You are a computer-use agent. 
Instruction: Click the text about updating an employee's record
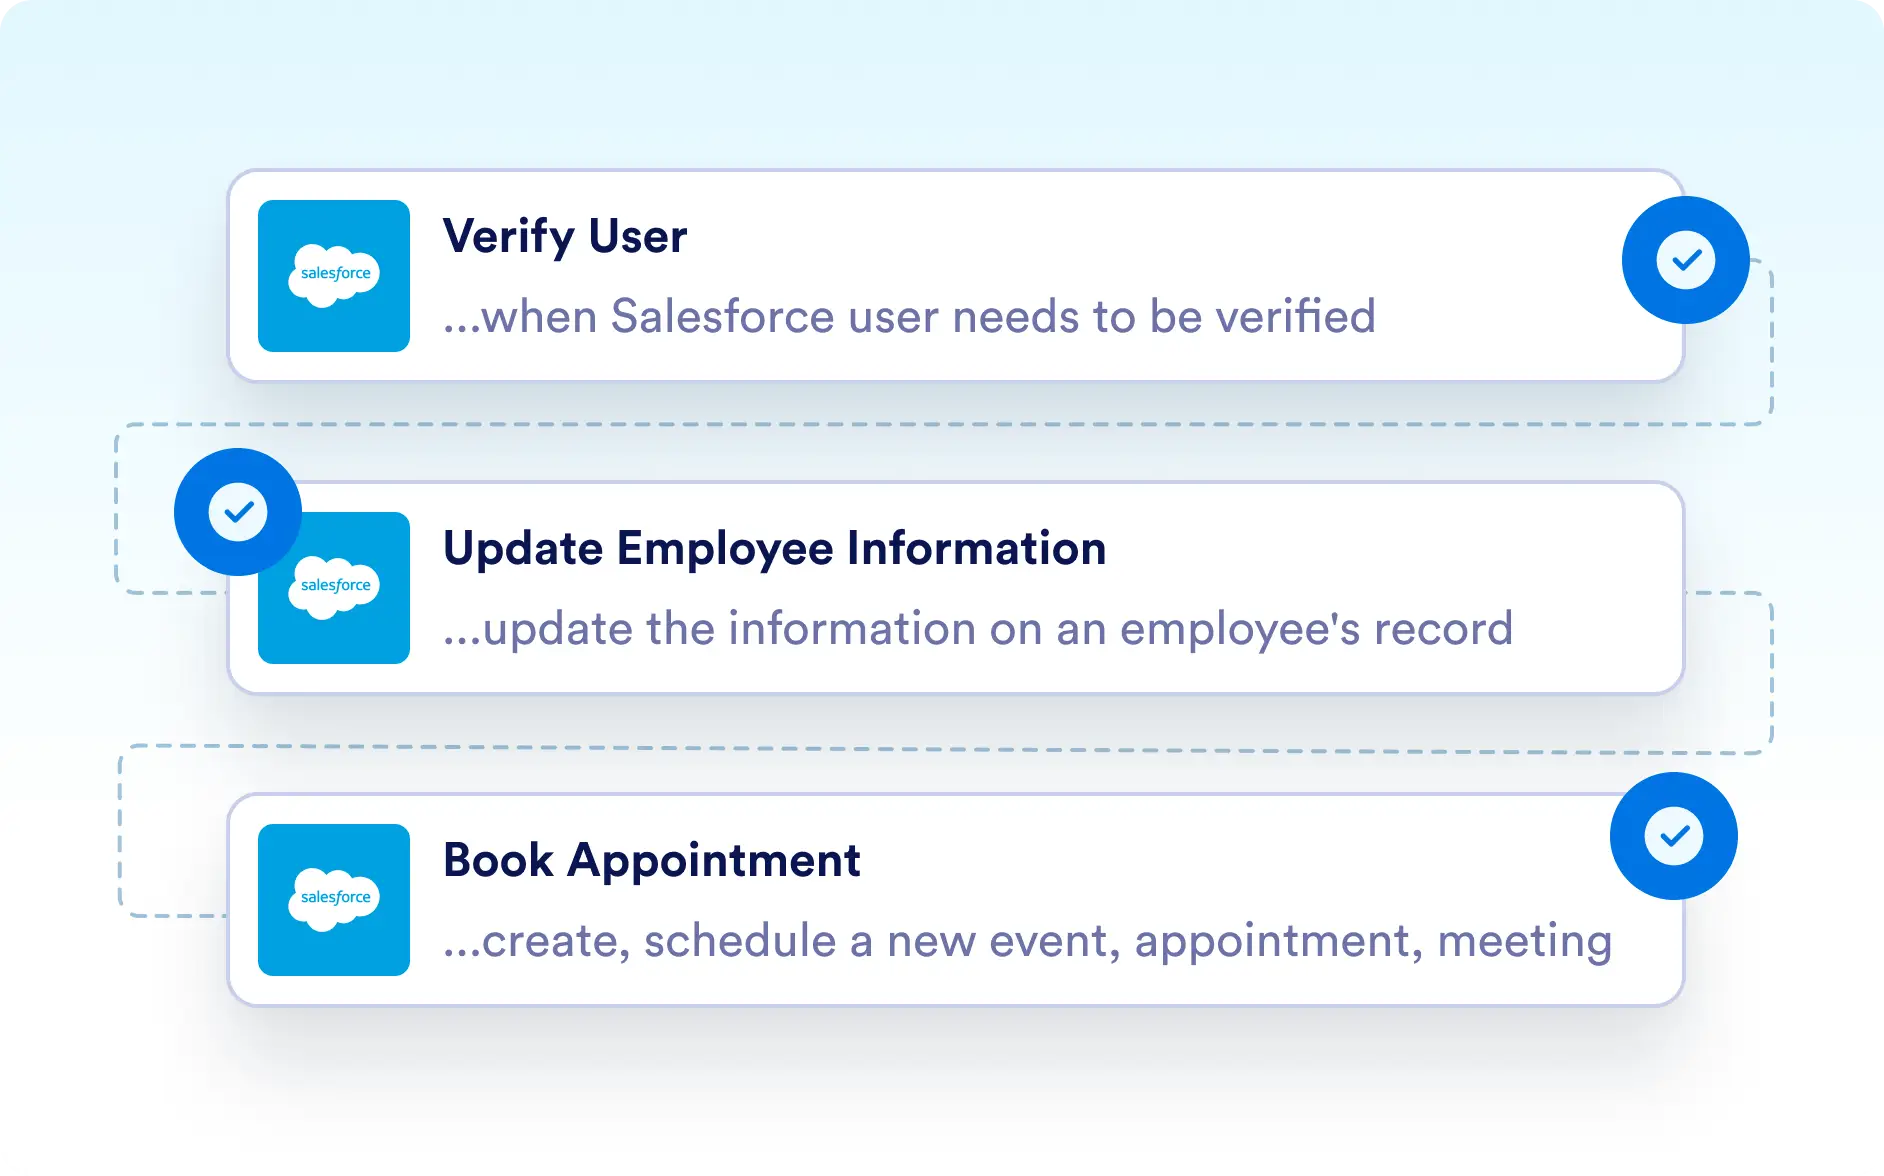click(x=978, y=629)
